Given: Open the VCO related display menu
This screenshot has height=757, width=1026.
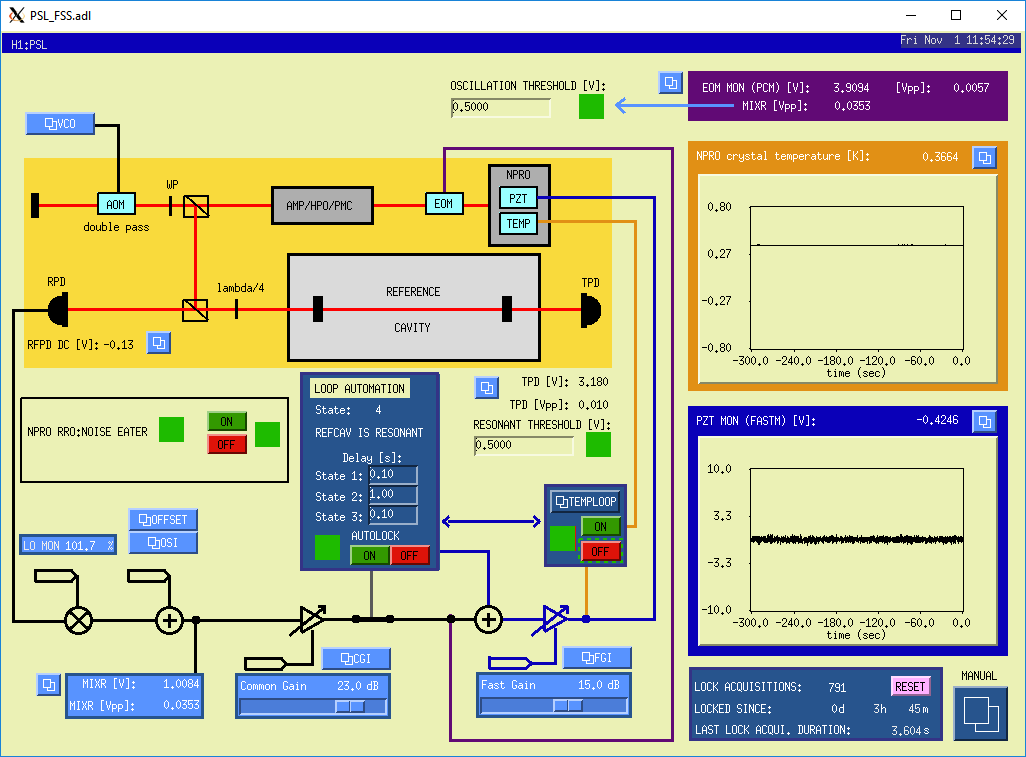Looking at the screenshot, I should [60, 124].
